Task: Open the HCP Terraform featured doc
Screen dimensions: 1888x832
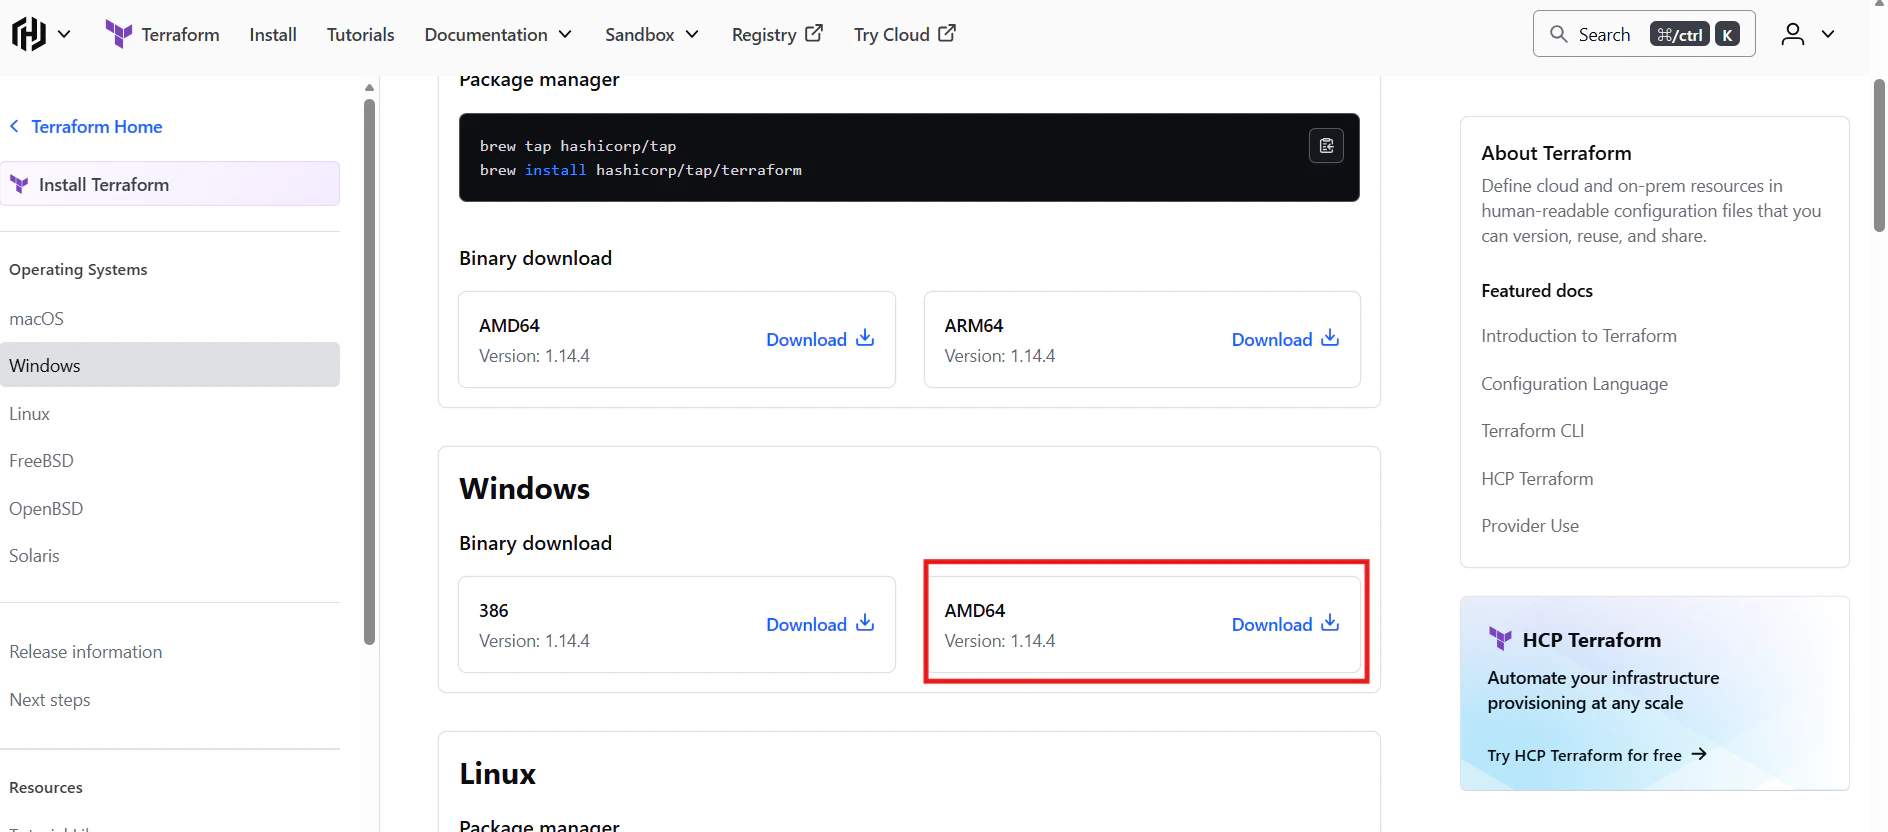Action: [1537, 479]
